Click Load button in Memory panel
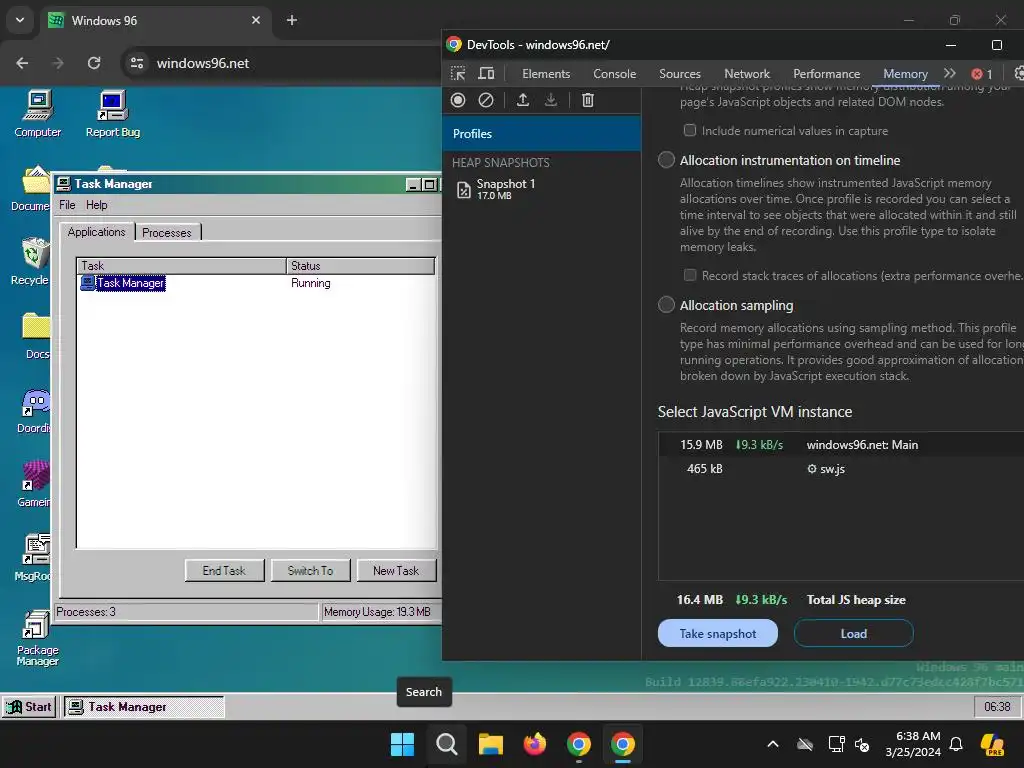This screenshot has height=768, width=1024. (854, 633)
